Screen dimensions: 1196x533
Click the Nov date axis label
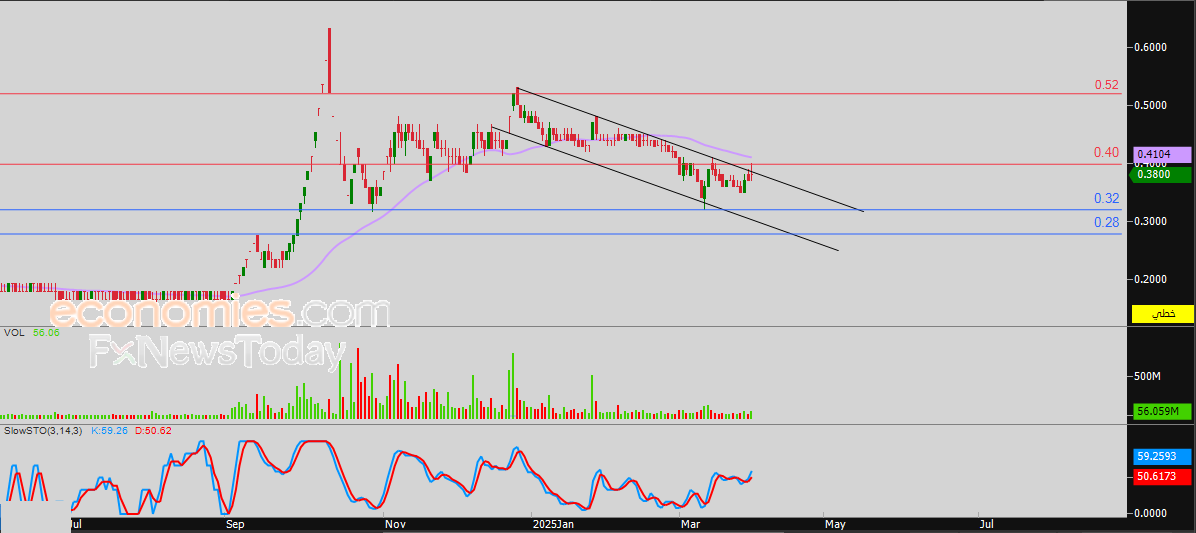tap(394, 525)
